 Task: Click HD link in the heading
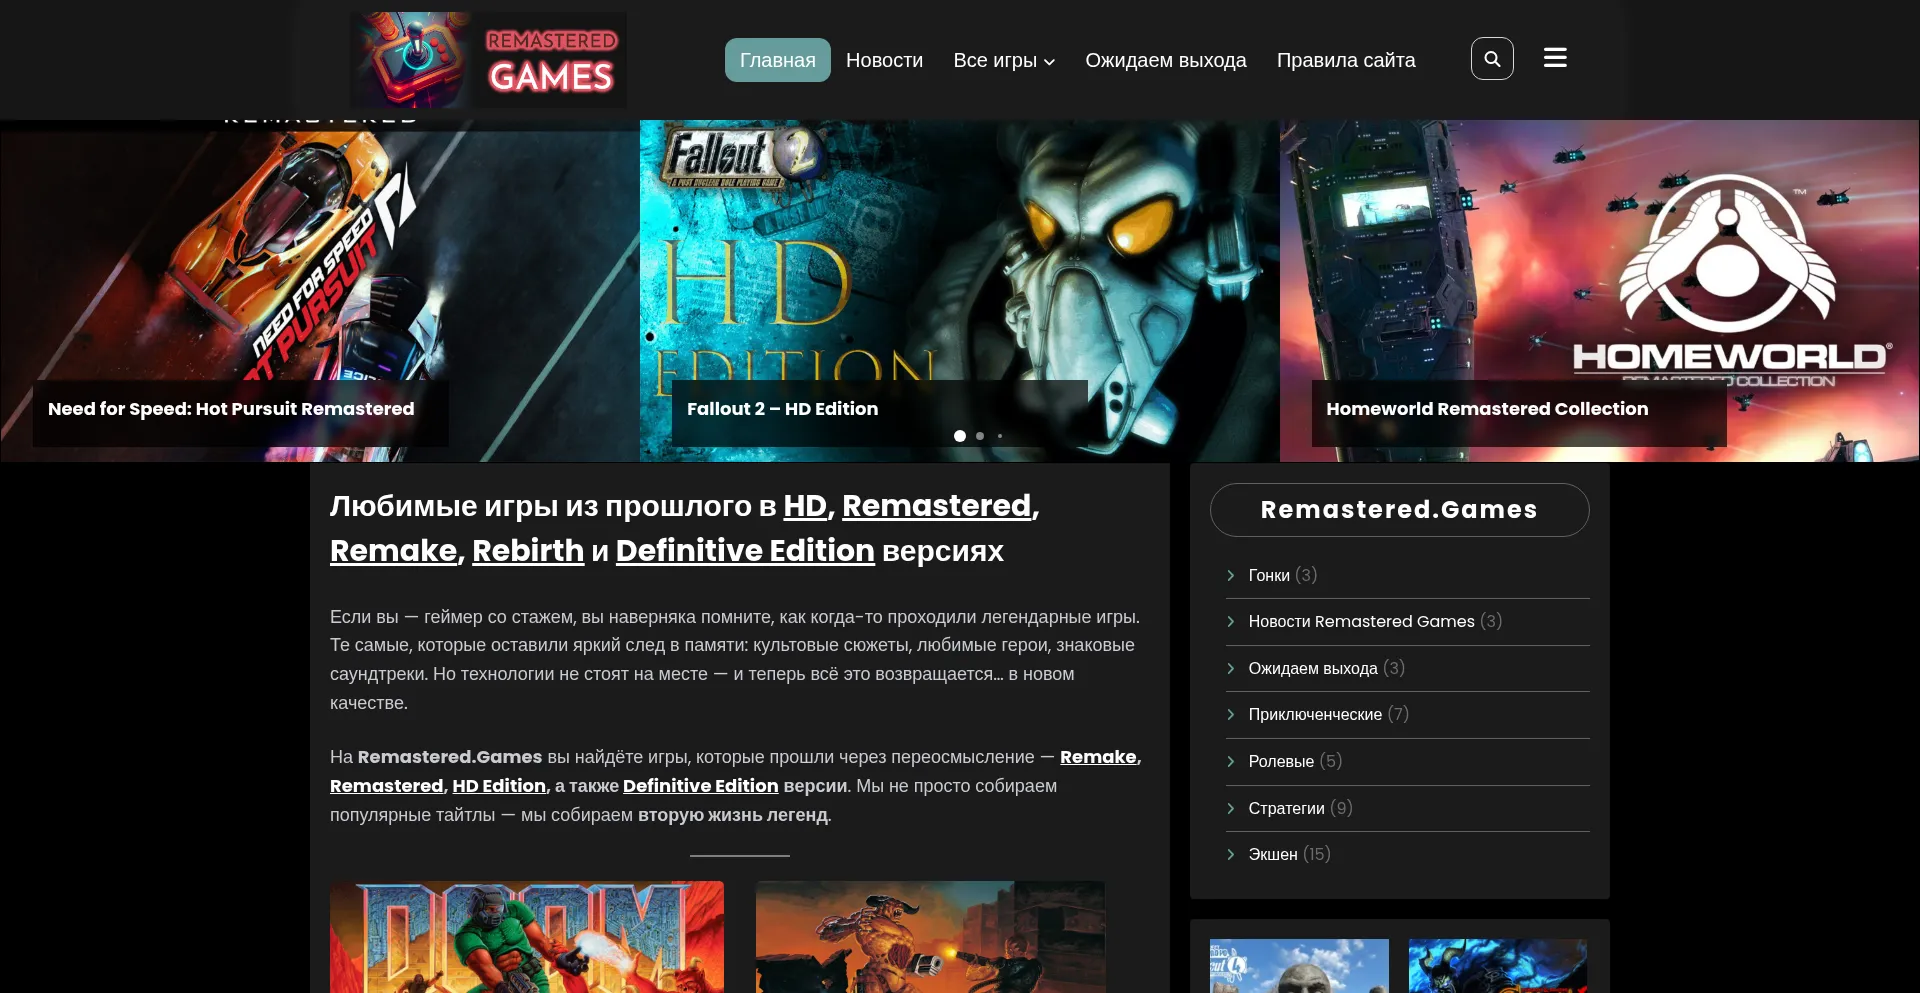[x=805, y=506]
